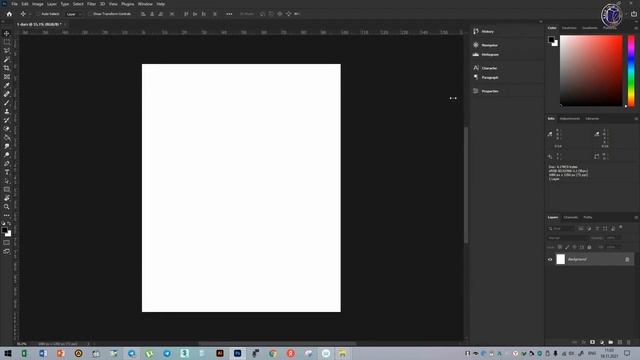Screen dimensions: 640x360
Task: Select the Frame tool
Action: point(7,77)
